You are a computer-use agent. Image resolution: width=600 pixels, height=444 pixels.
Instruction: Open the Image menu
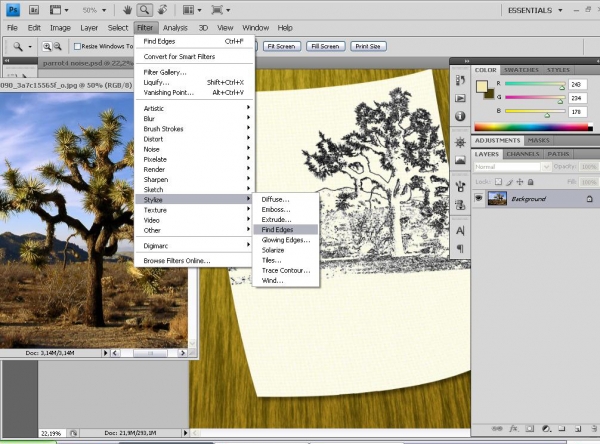(60, 28)
